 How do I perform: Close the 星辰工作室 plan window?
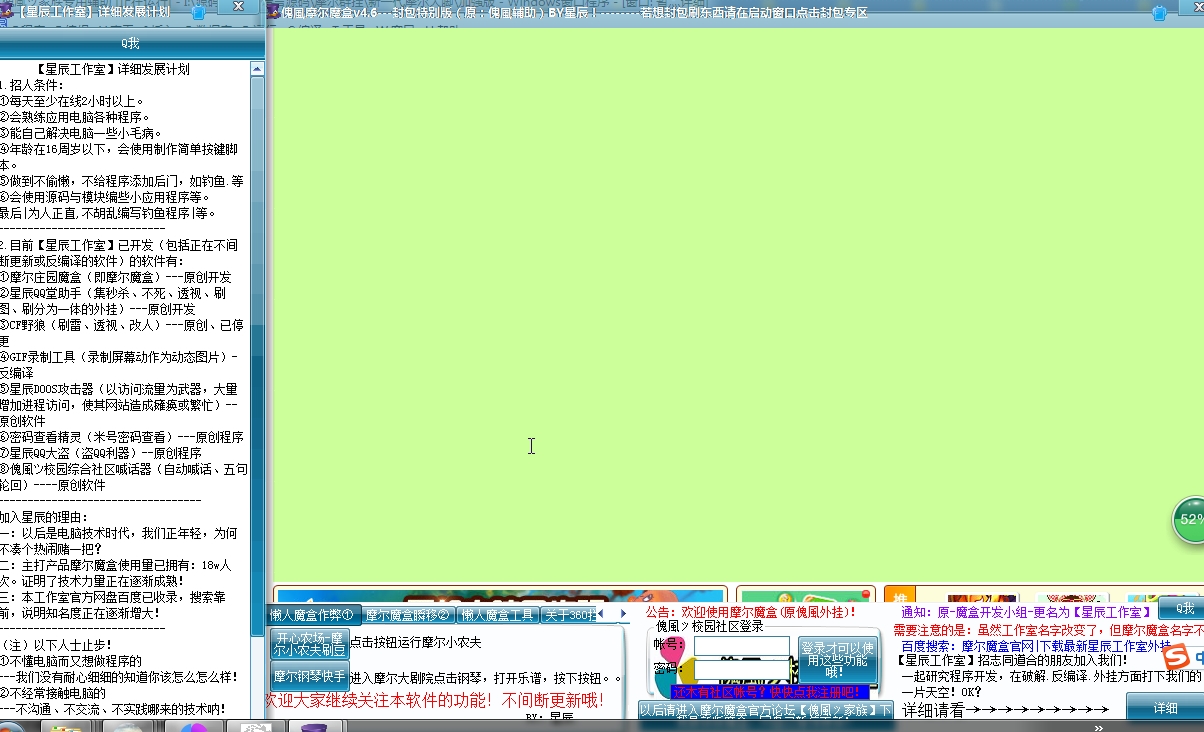(x=238, y=8)
